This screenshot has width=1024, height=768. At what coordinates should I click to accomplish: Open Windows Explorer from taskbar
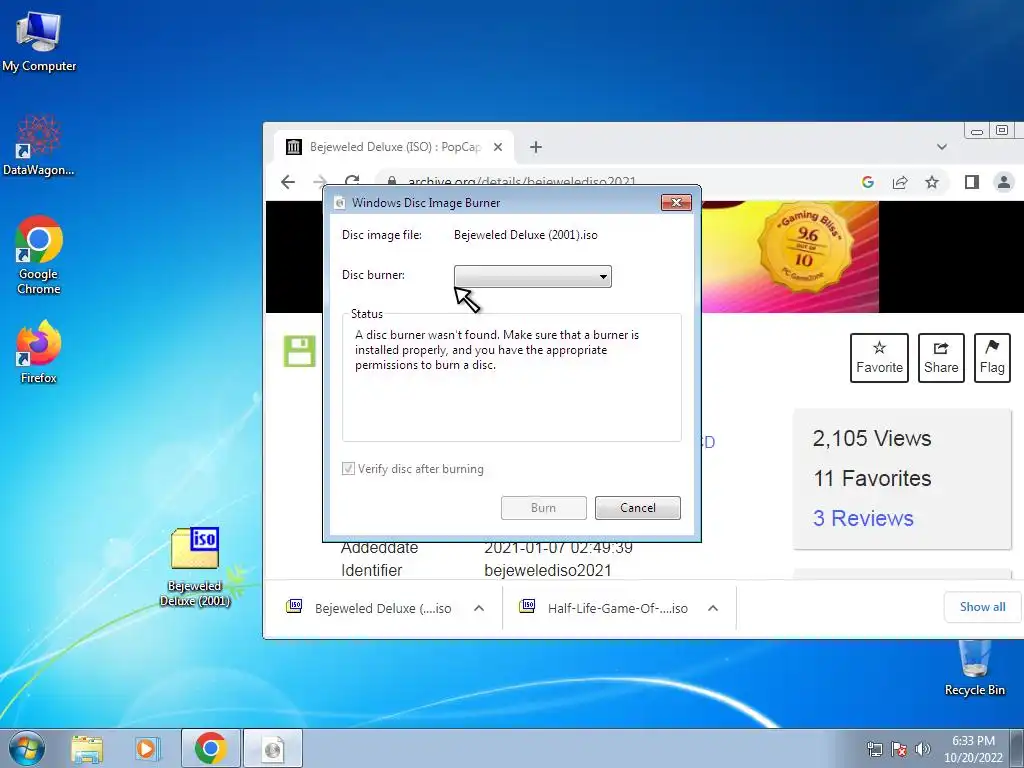click(x=87, y=748)
